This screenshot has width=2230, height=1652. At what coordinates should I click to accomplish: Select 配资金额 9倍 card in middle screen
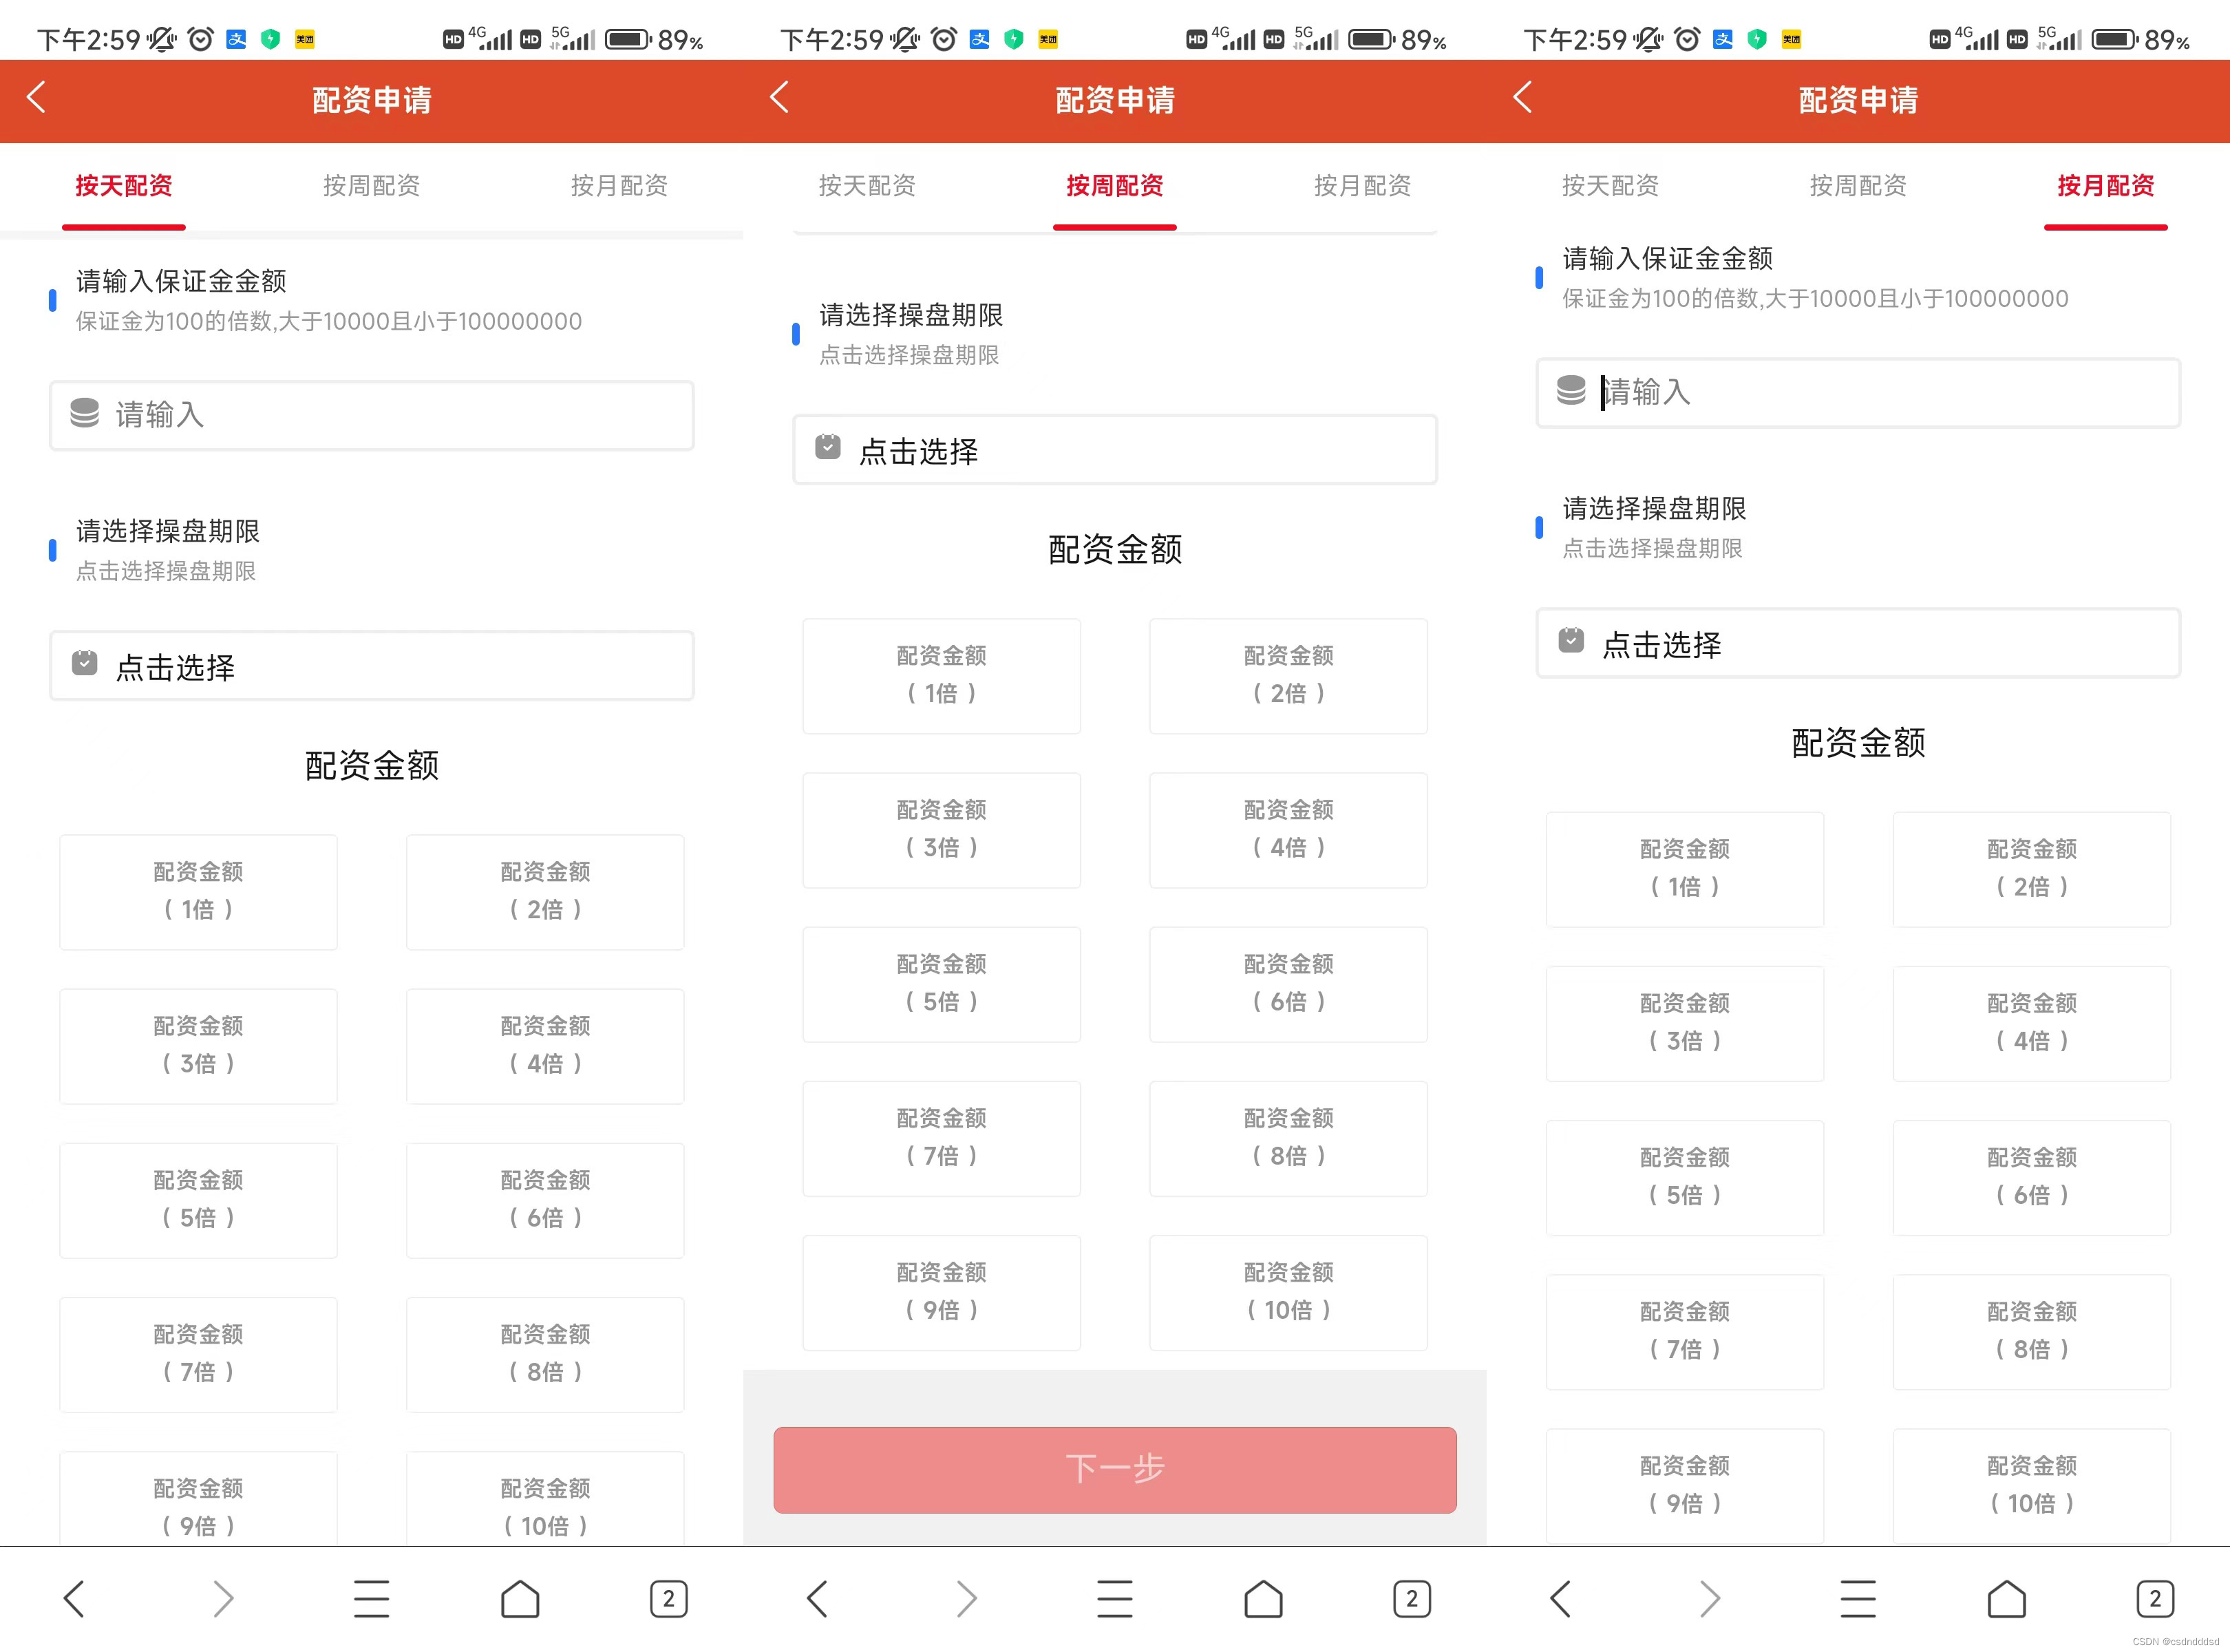click(x=941, y=1292)
